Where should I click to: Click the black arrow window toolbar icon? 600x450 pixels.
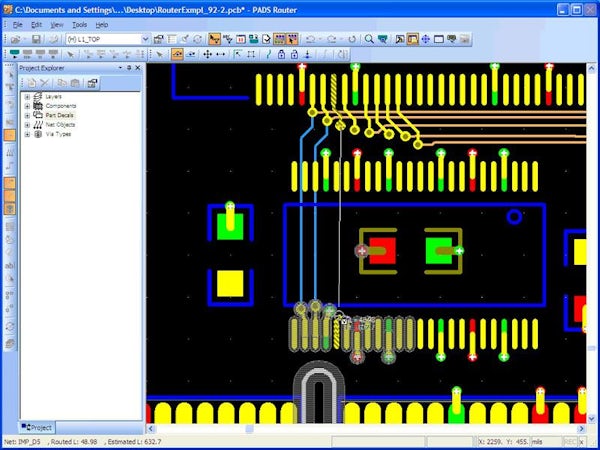(399, 39)
